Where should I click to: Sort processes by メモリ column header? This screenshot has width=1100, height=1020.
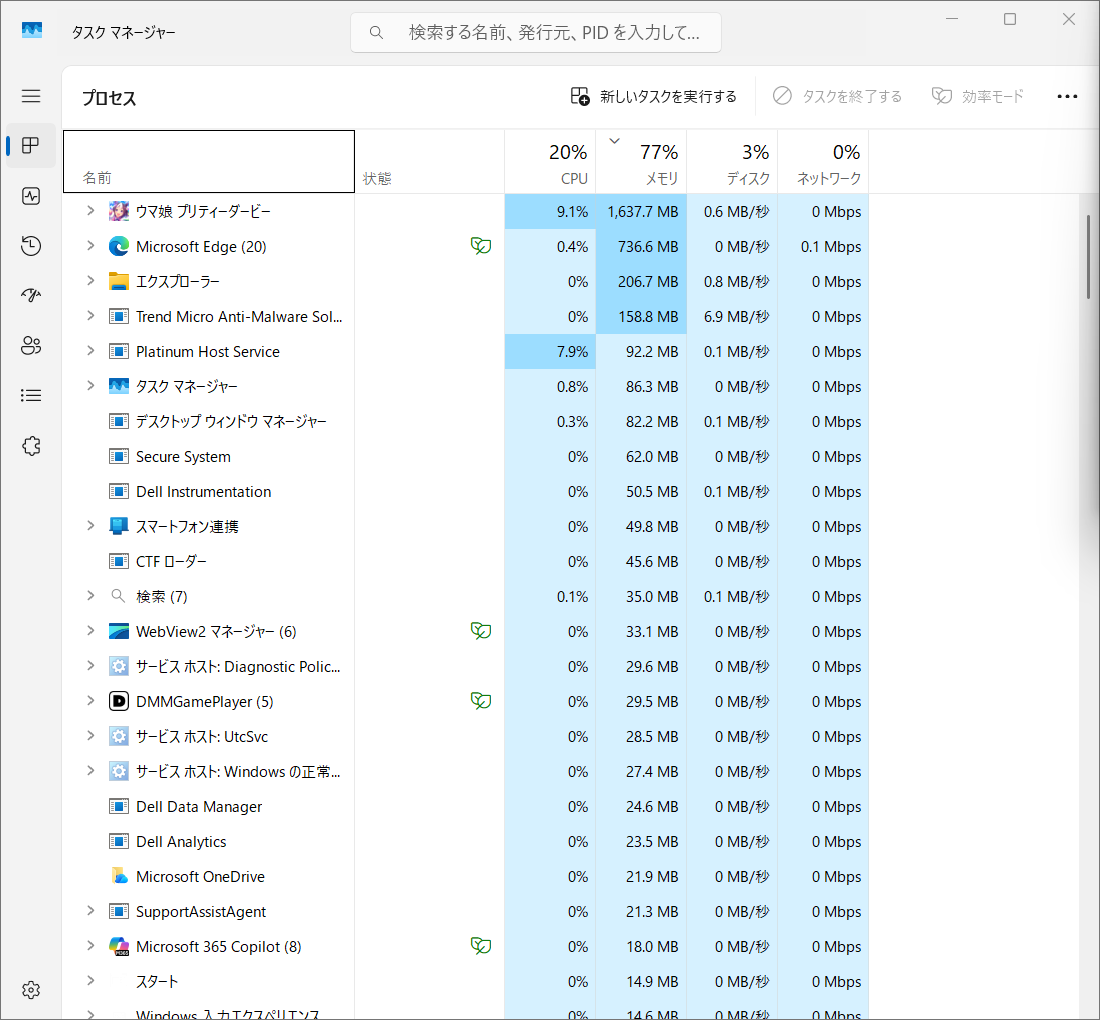(641, 162)
